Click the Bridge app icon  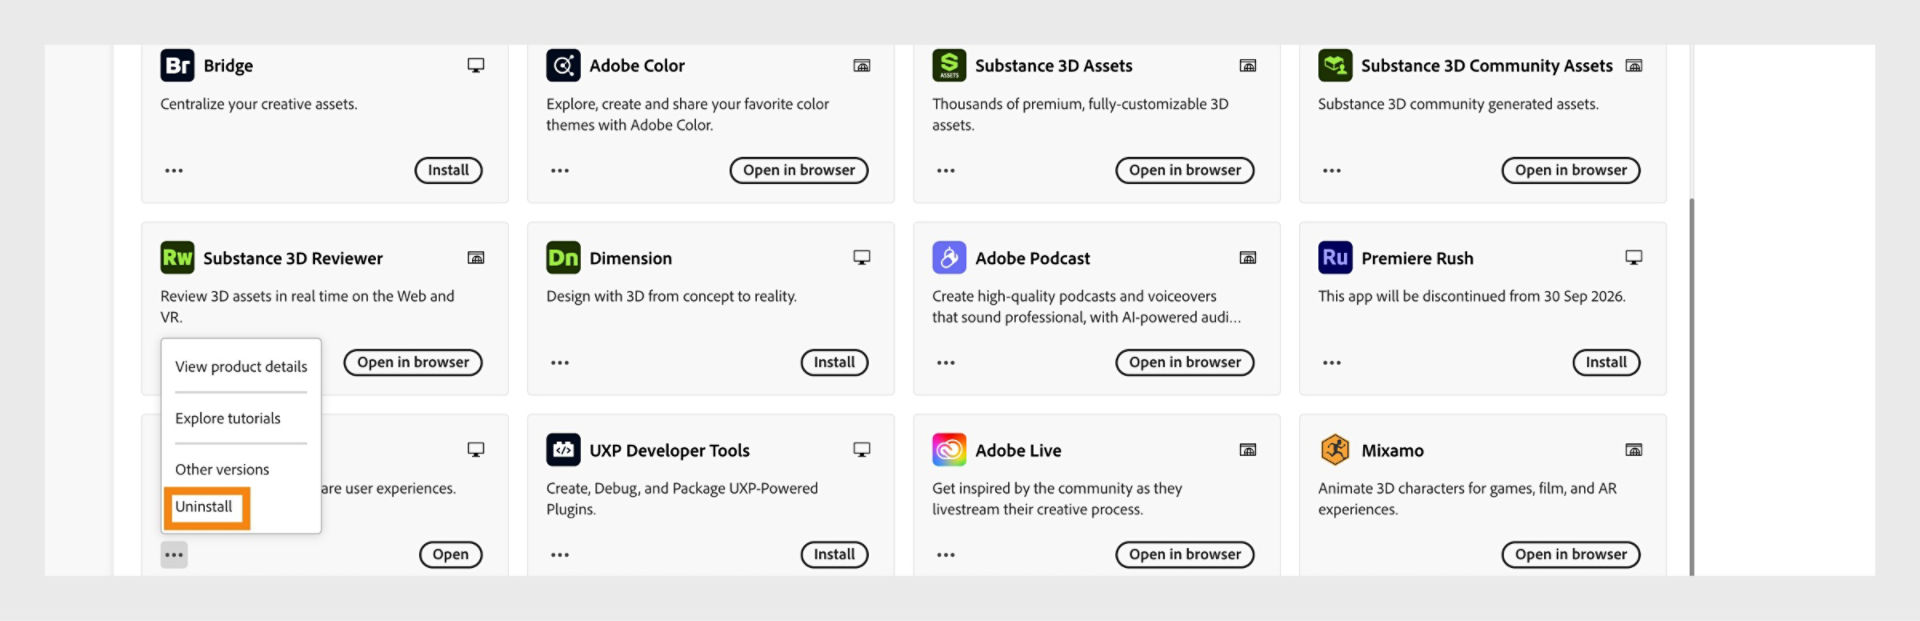(x=176, y=65)
